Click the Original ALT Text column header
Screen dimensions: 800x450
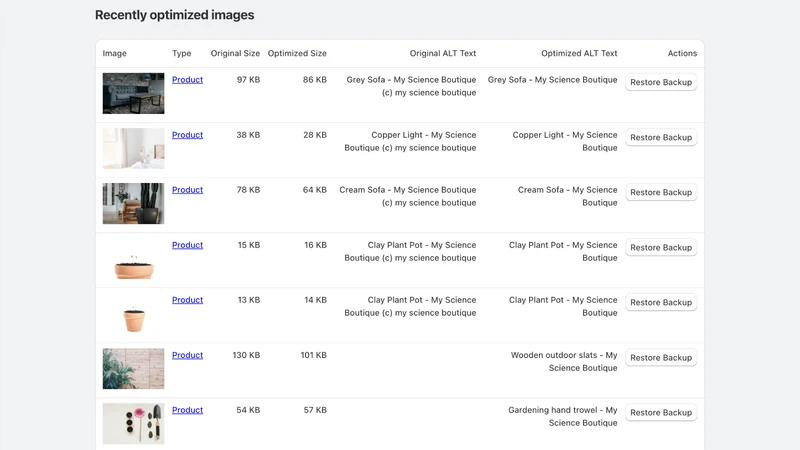(x=443, y=53)
